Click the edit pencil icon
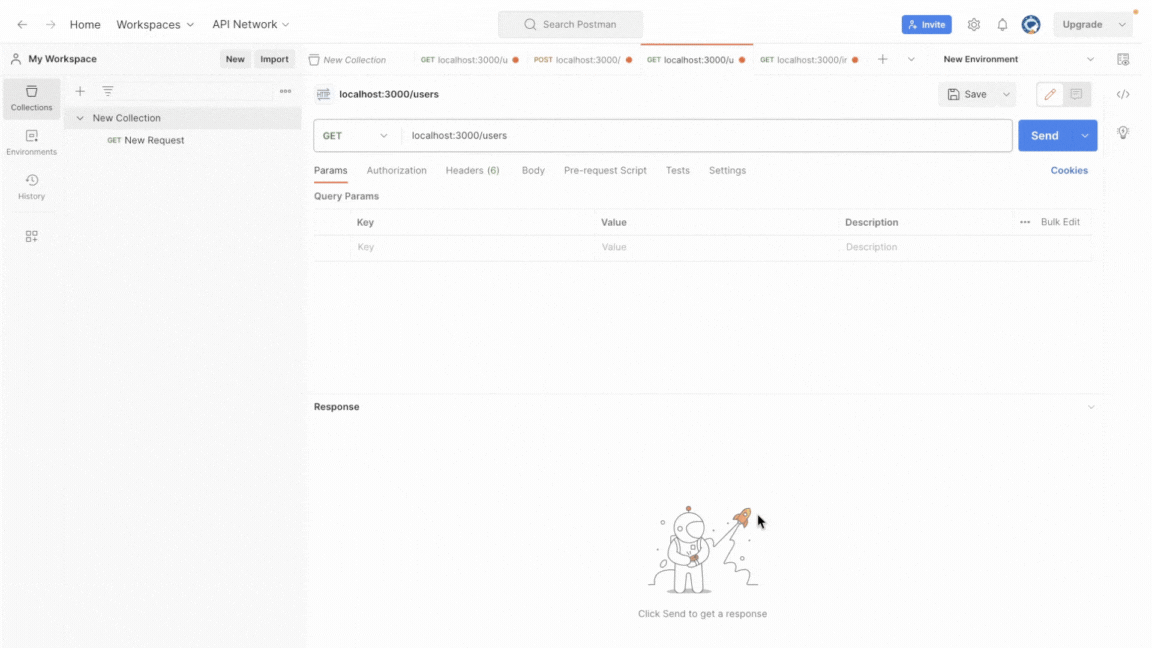 [1050, 94]
